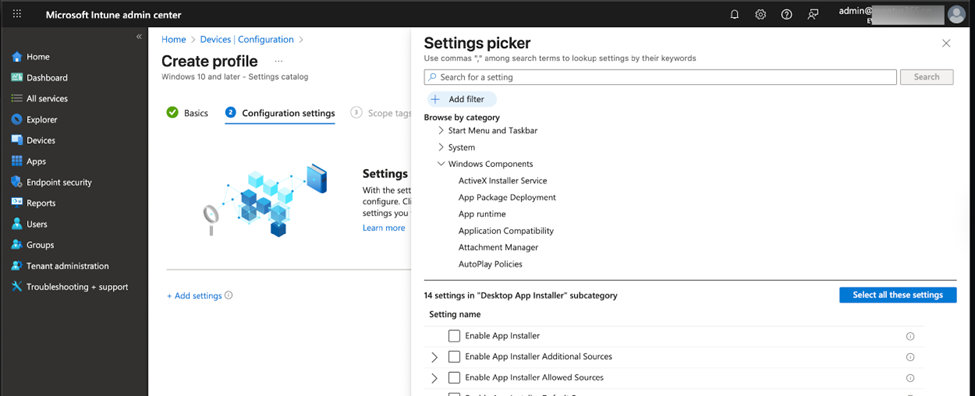
Task: Select ActiveX Installer Service subcategory
Action: click(502, 181)
